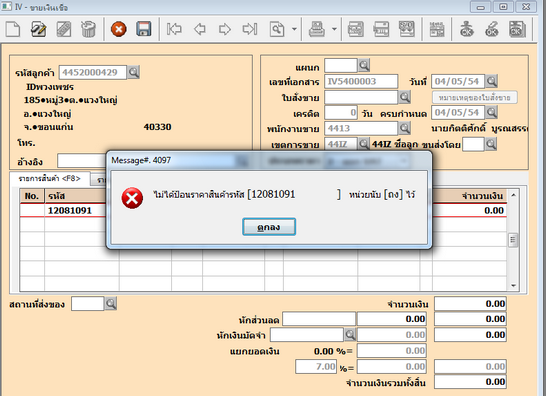
Task: Open lookup for ครบกำหนด date
Action: tap(491, 112)
